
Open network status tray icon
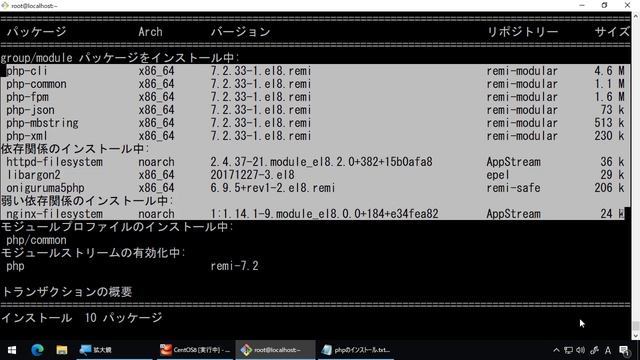click(x=568, y=350)
